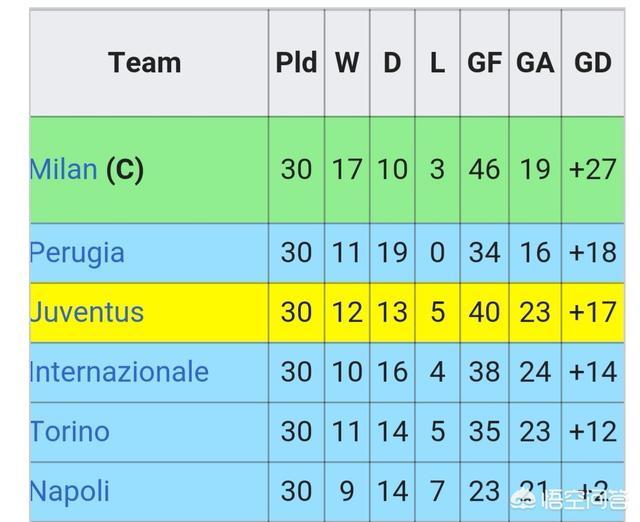The image size is (640, 522).
Task: Select Torino's 11 wins cell
Action: pyautogui.click(x=347, y=432)
